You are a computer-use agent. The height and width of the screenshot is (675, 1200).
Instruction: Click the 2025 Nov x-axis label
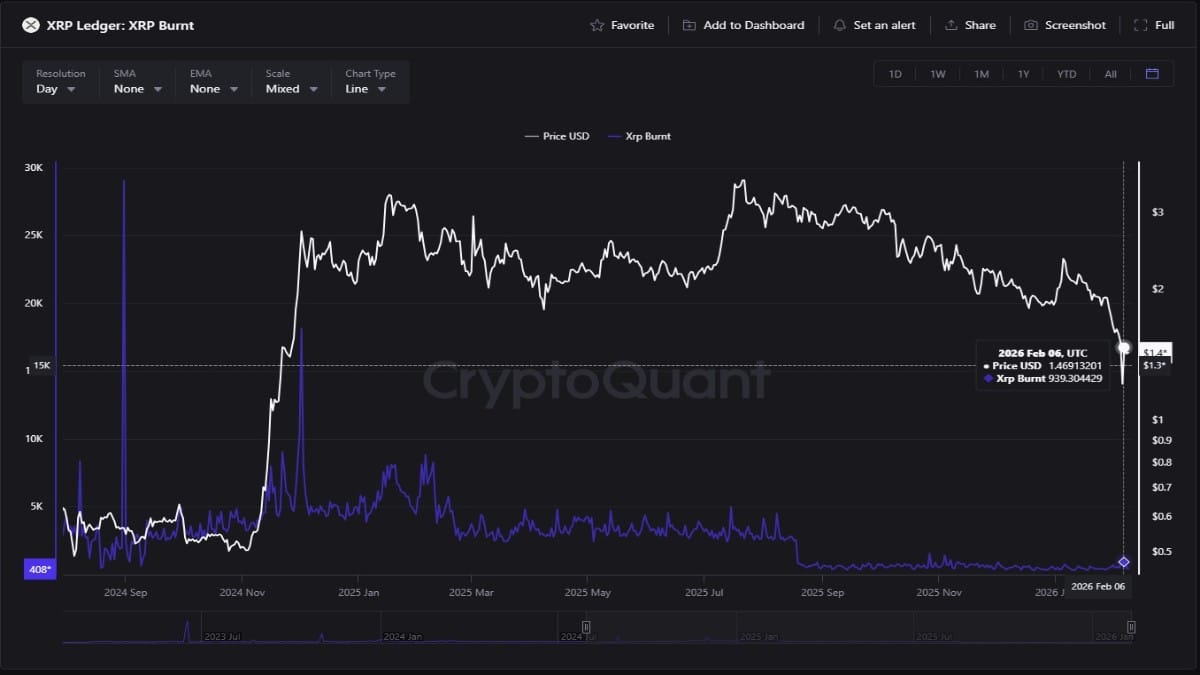pyautogui.click(x=938, y=592)
